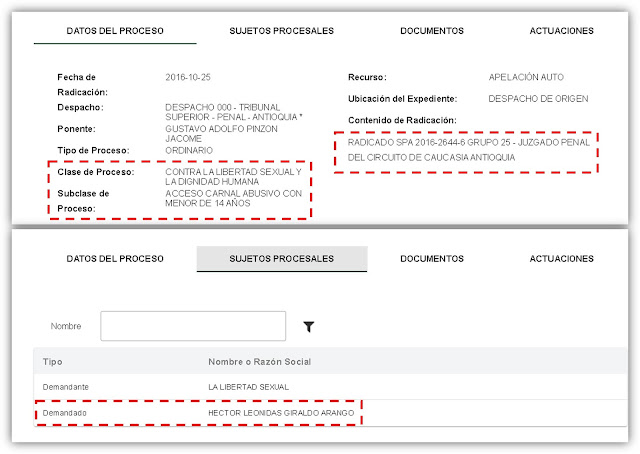640x454 pixels.
Task: Click the Recurso label
Action: coord(367,77)
